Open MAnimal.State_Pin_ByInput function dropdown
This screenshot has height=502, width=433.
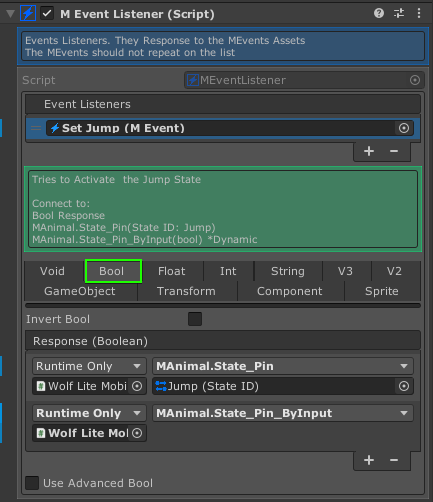(x=283, y=413)
